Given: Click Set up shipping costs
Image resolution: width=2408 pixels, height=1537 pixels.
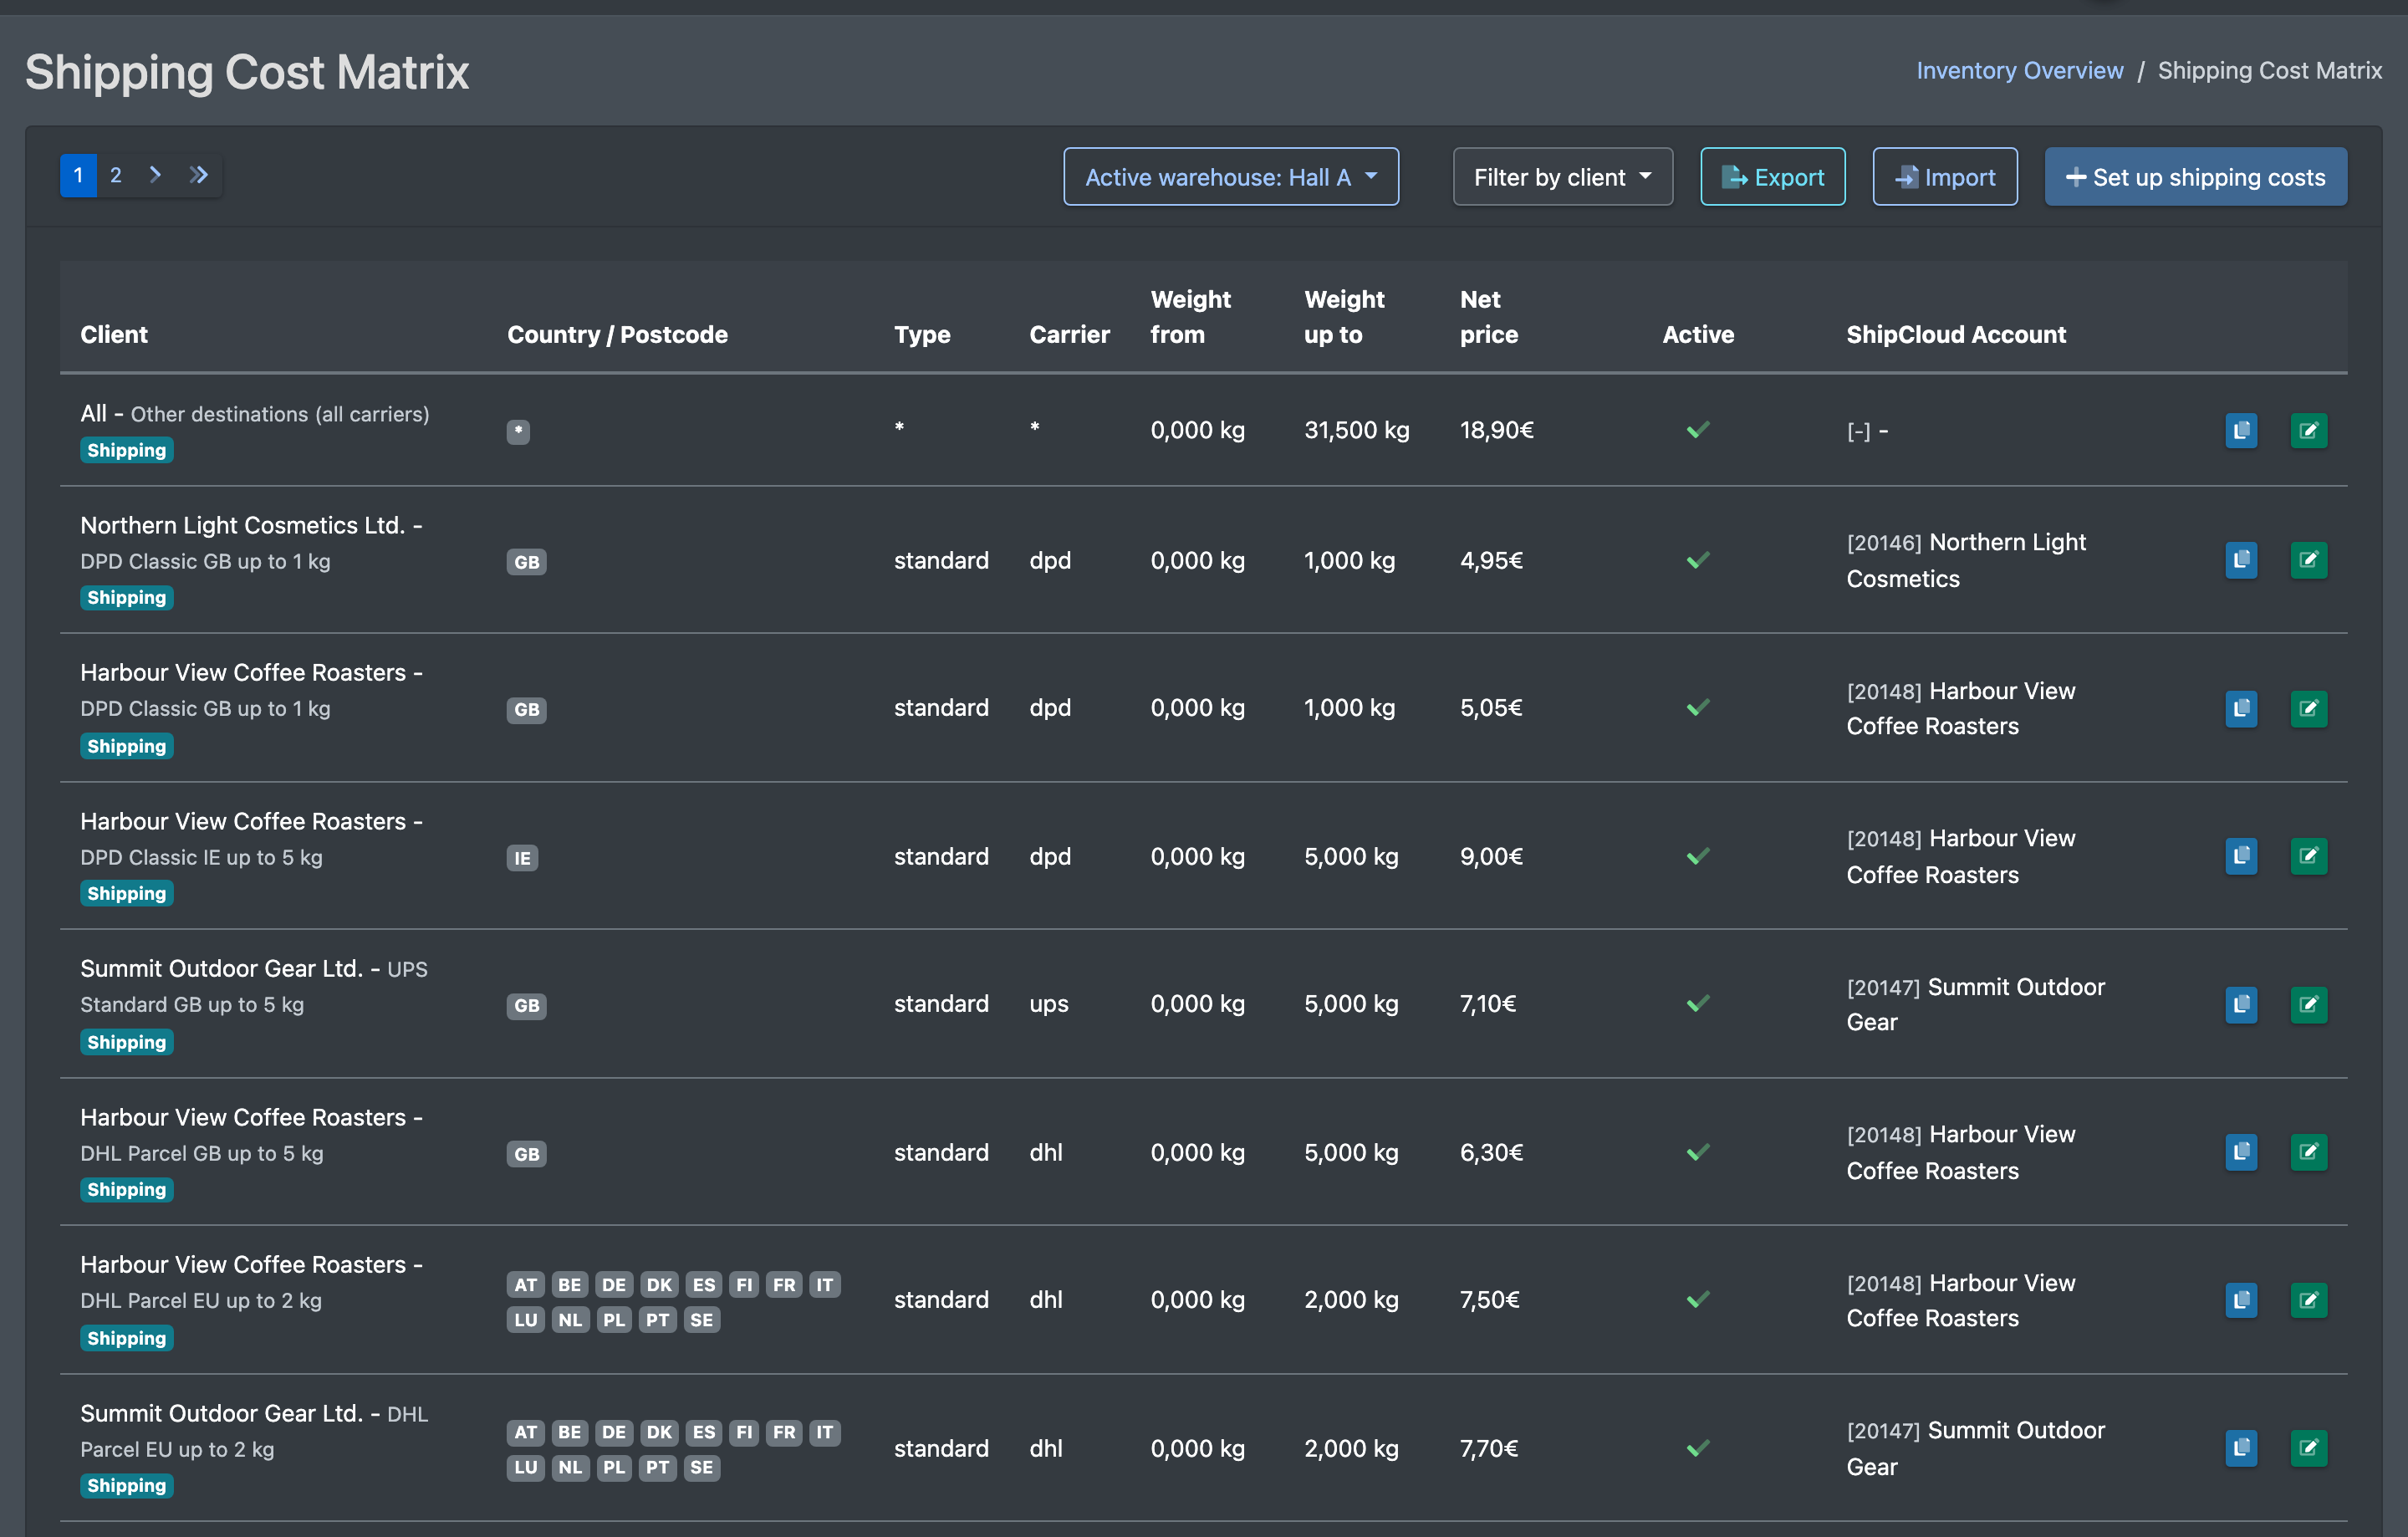Looking at the screenshot, I should click(2195, 177).
